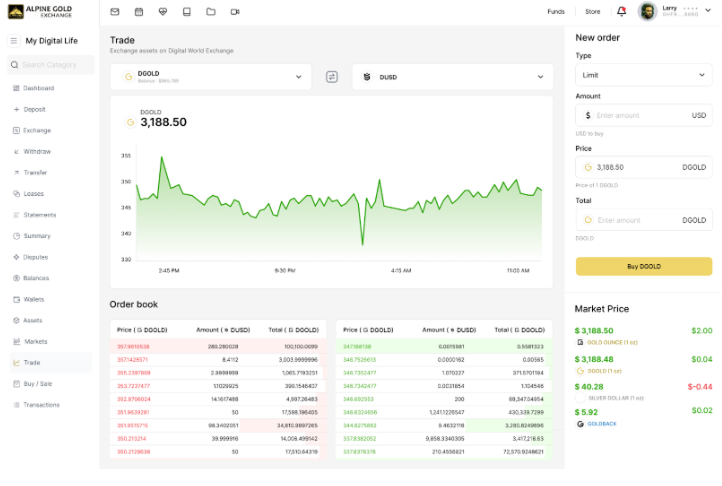Click the 2:45 PM label on chart axis
The width and height of the screenshot is (722, 486).
[169, 270]
